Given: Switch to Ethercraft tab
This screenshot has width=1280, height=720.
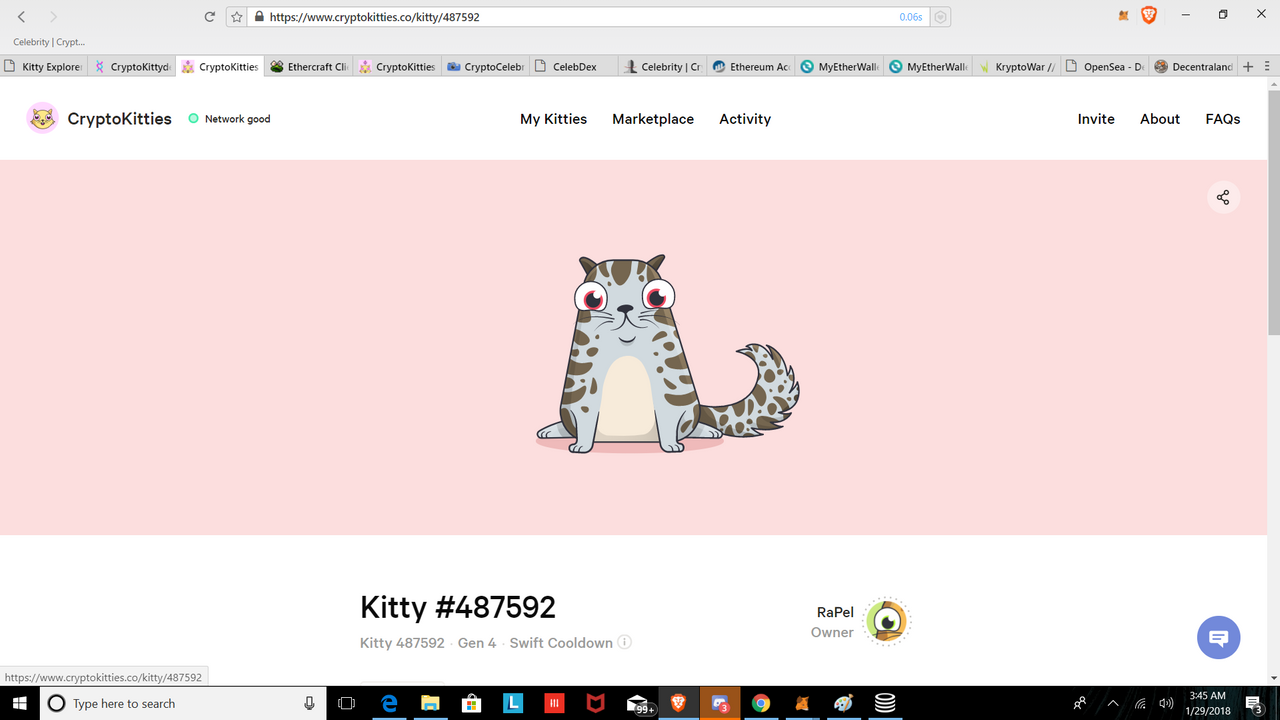Looking at the screenshot, I should (310, 67).
